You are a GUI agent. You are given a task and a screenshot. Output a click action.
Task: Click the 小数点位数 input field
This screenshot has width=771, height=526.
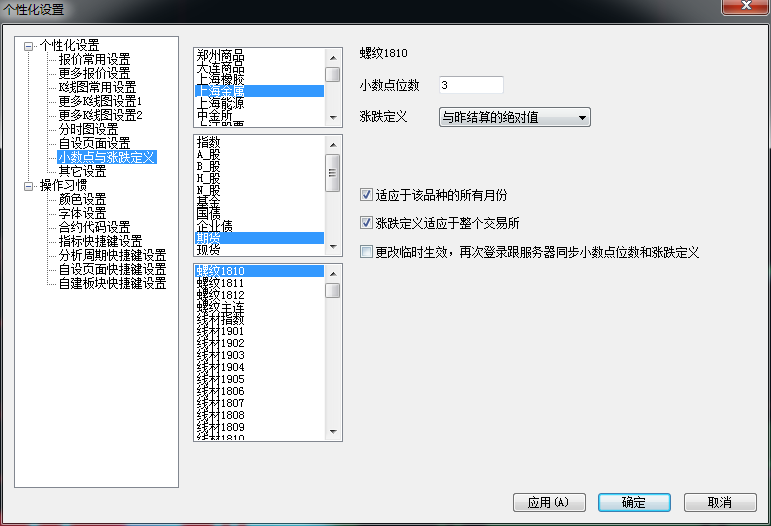tap(463, 86)
